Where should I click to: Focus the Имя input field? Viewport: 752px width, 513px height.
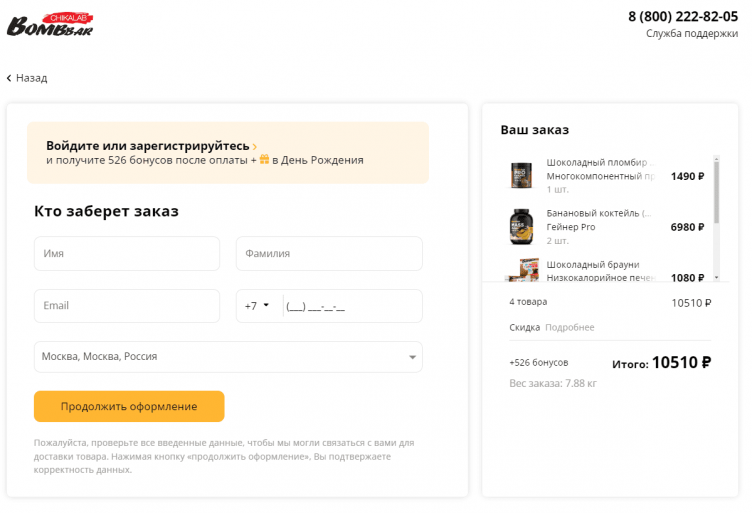pyautogui.click(x=126, y=254)
